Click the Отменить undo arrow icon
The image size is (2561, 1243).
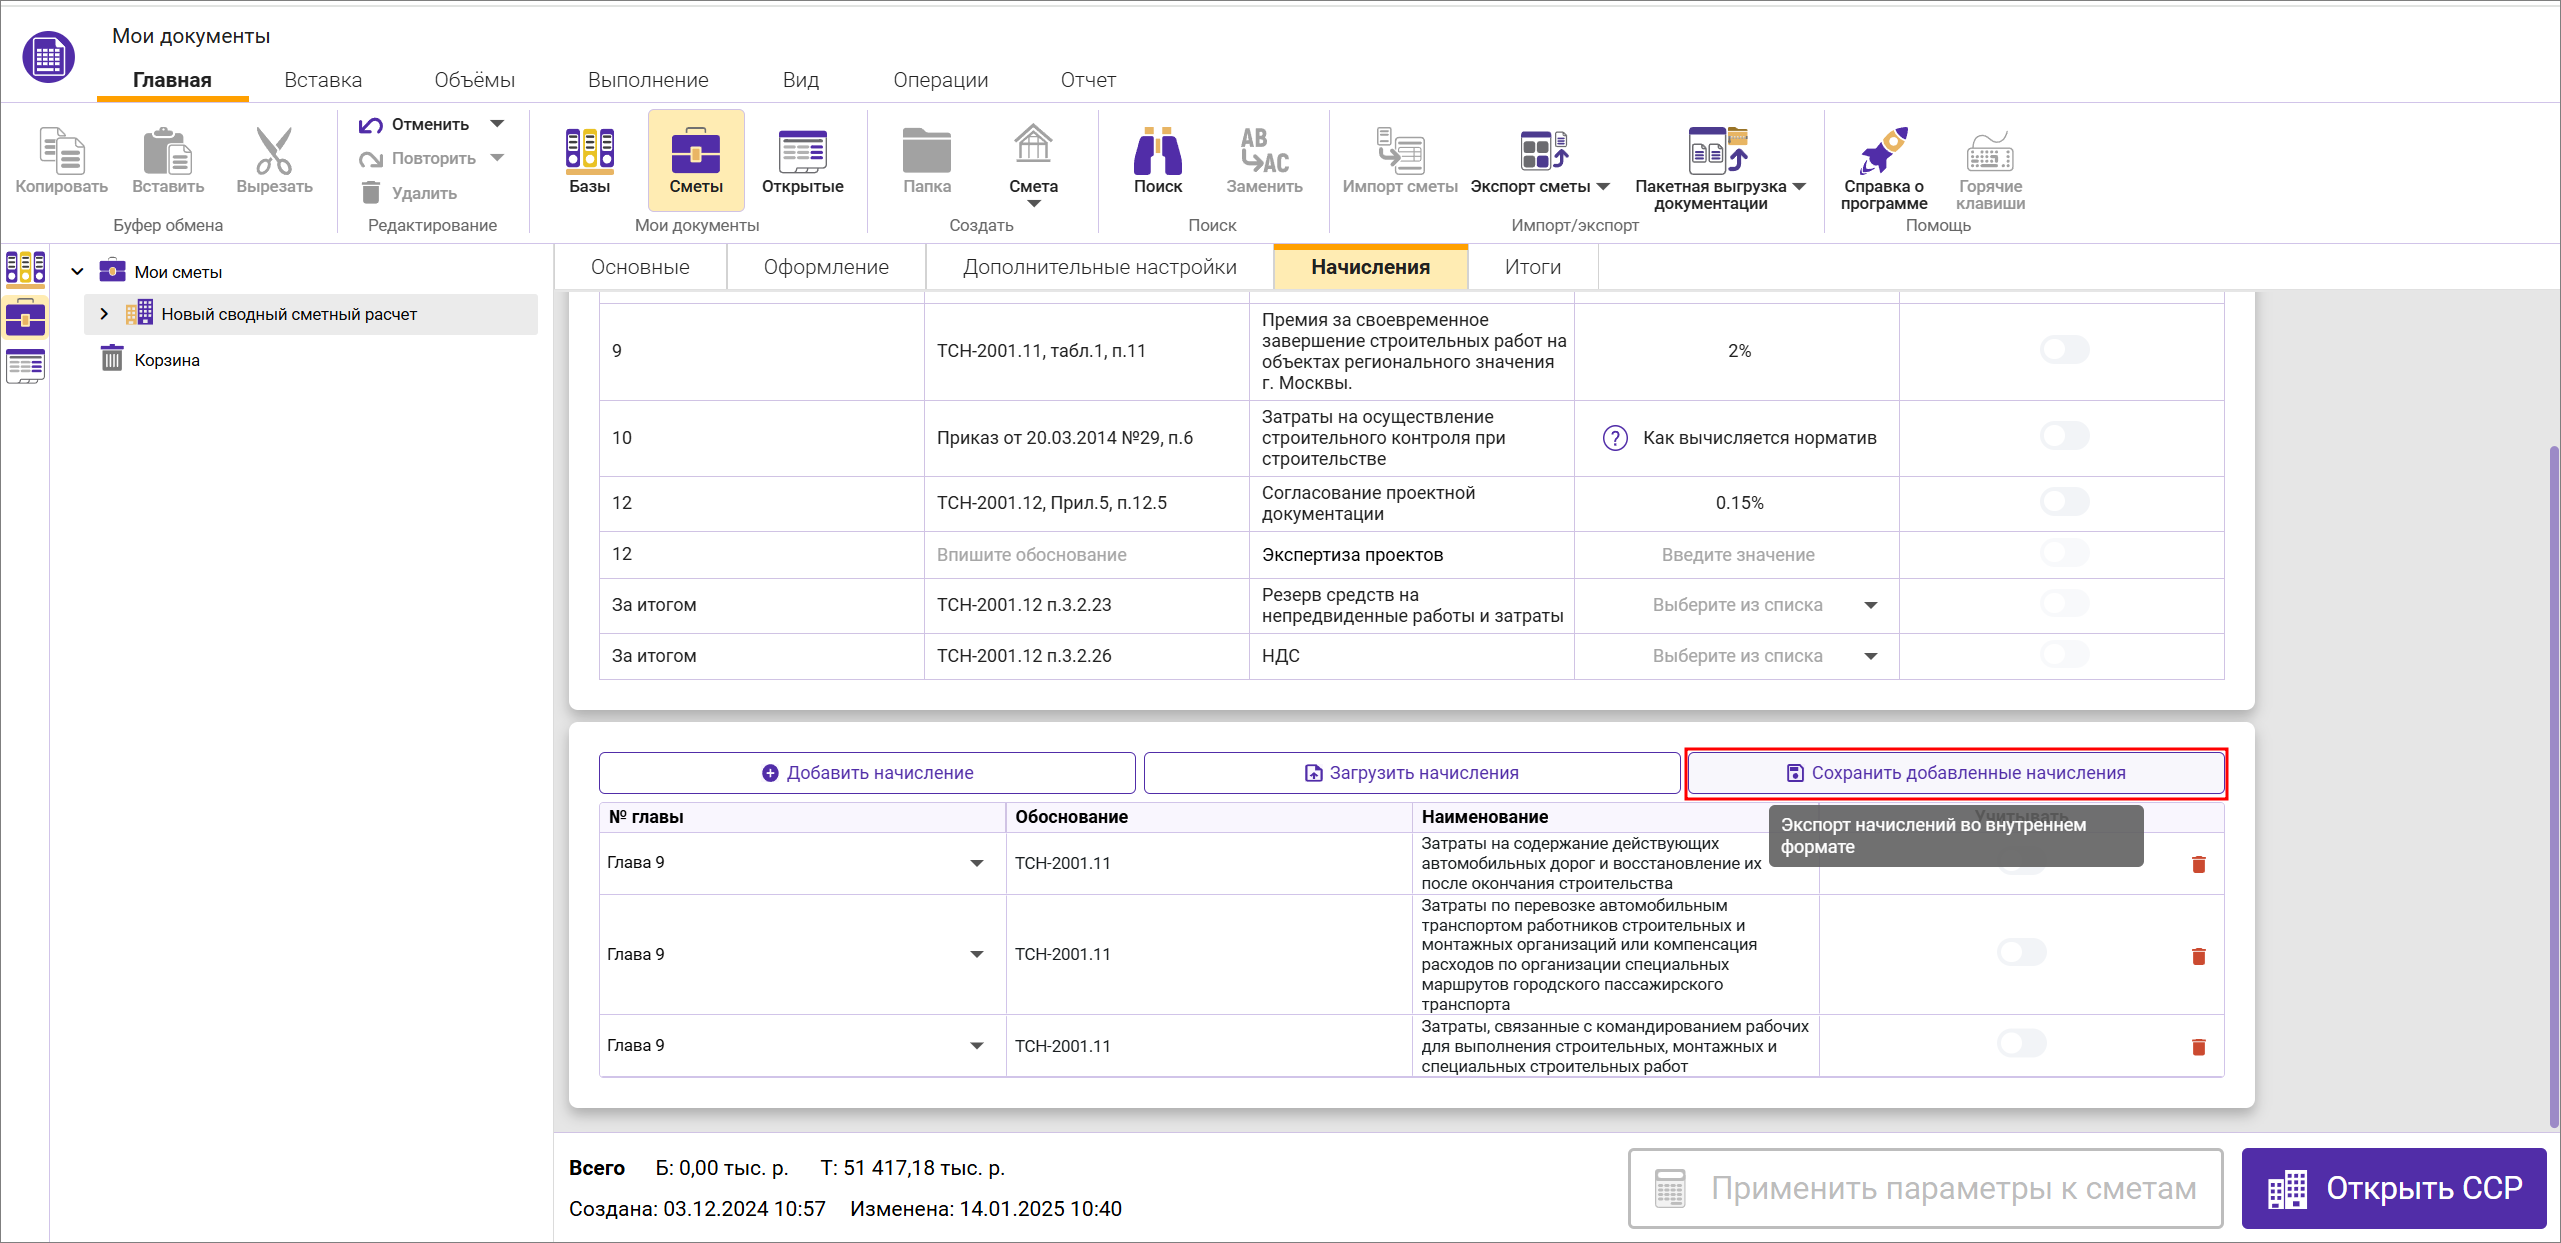[371, 124]
